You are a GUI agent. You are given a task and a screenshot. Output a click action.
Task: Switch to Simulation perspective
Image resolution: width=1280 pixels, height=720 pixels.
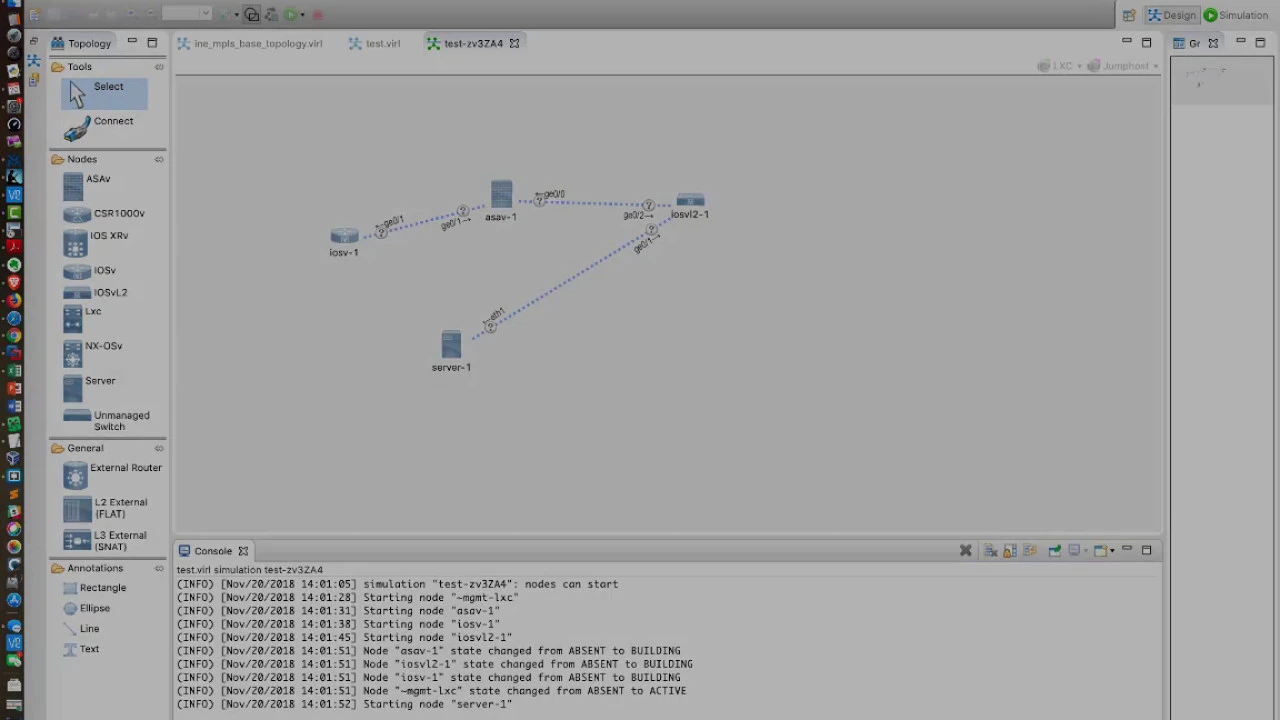click(1236, 15)
